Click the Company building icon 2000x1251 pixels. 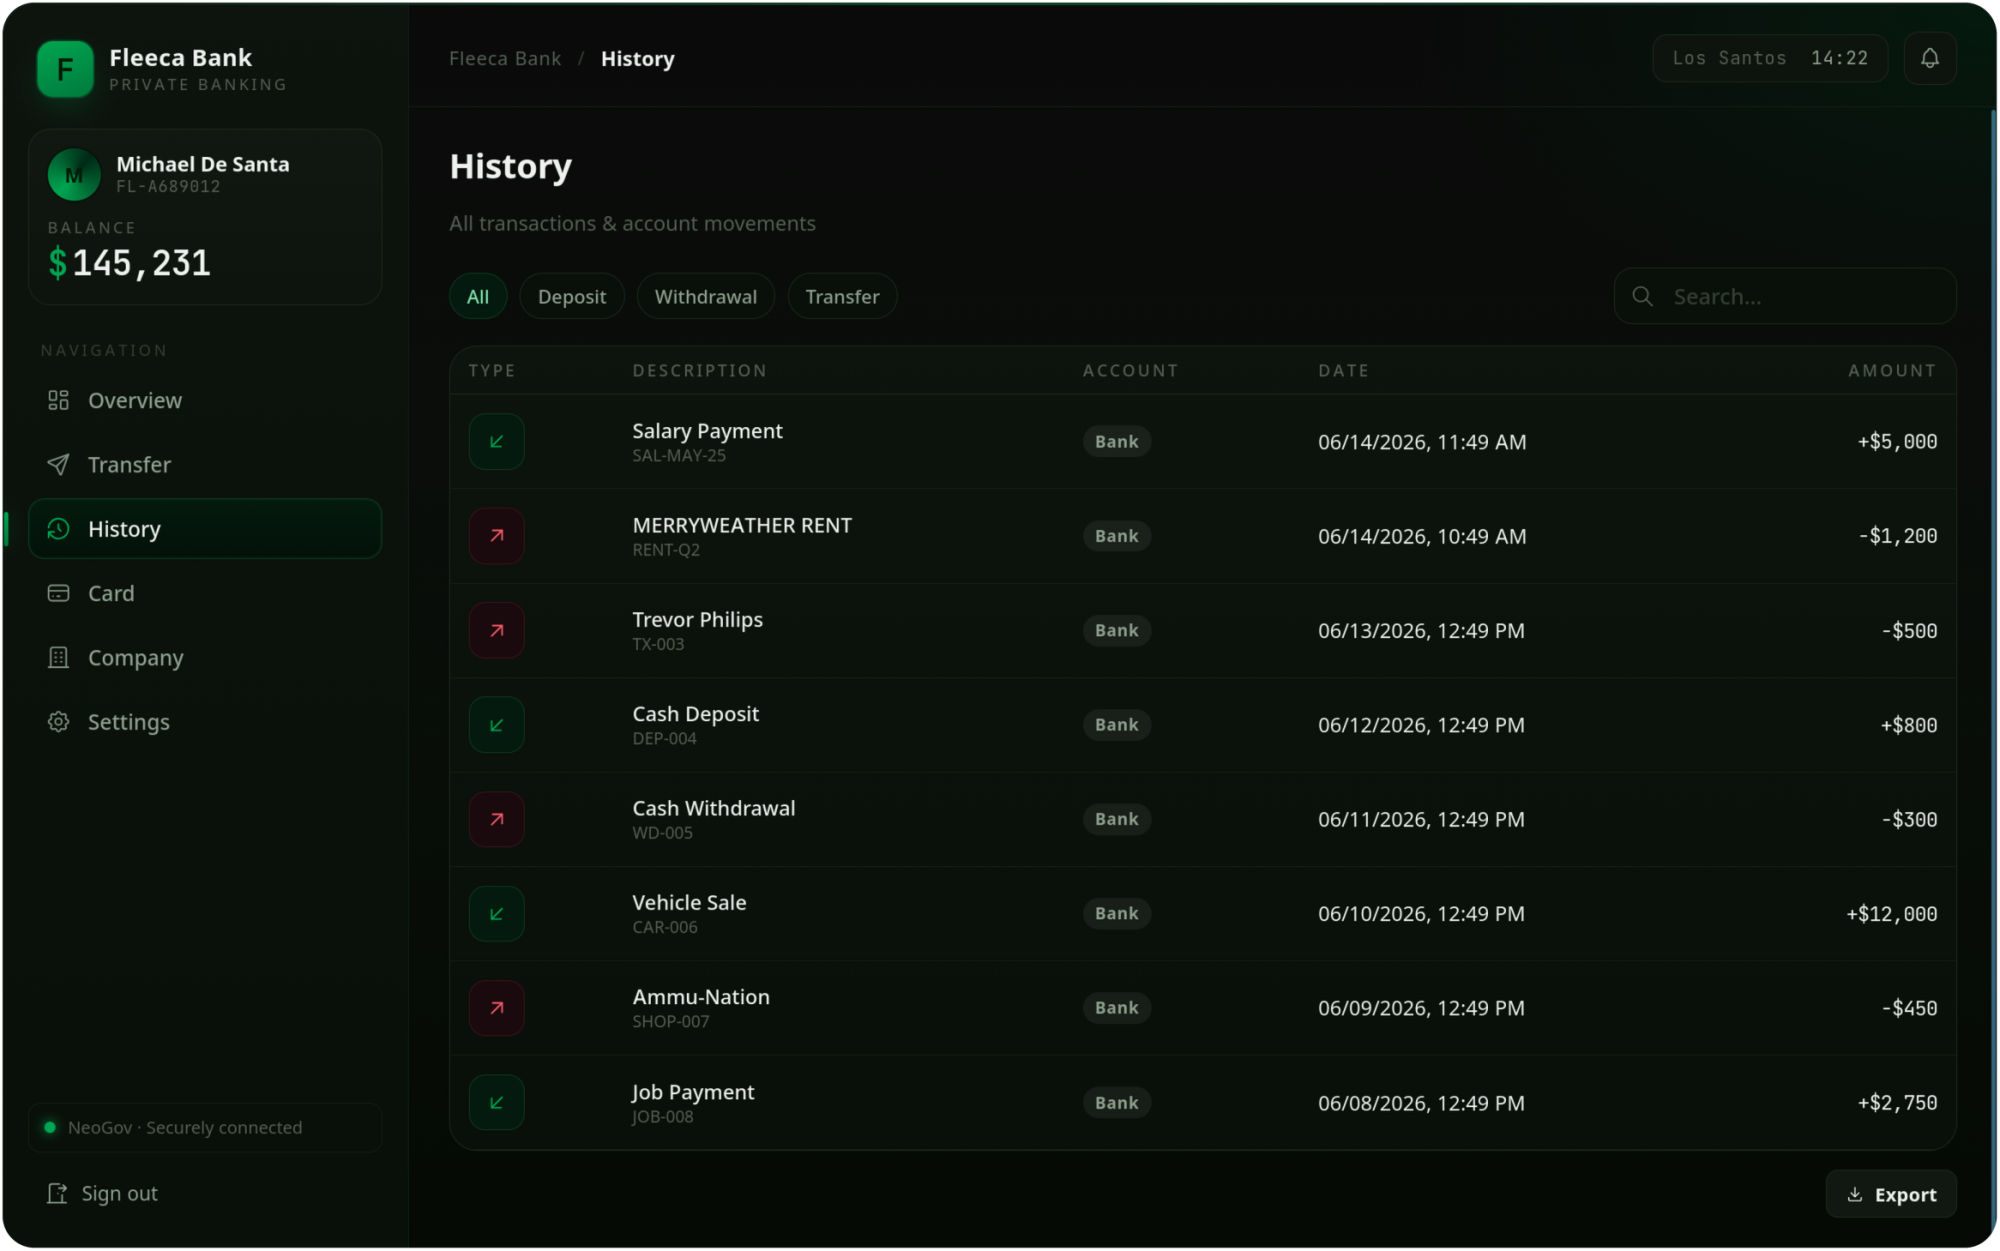click(58, 657)
